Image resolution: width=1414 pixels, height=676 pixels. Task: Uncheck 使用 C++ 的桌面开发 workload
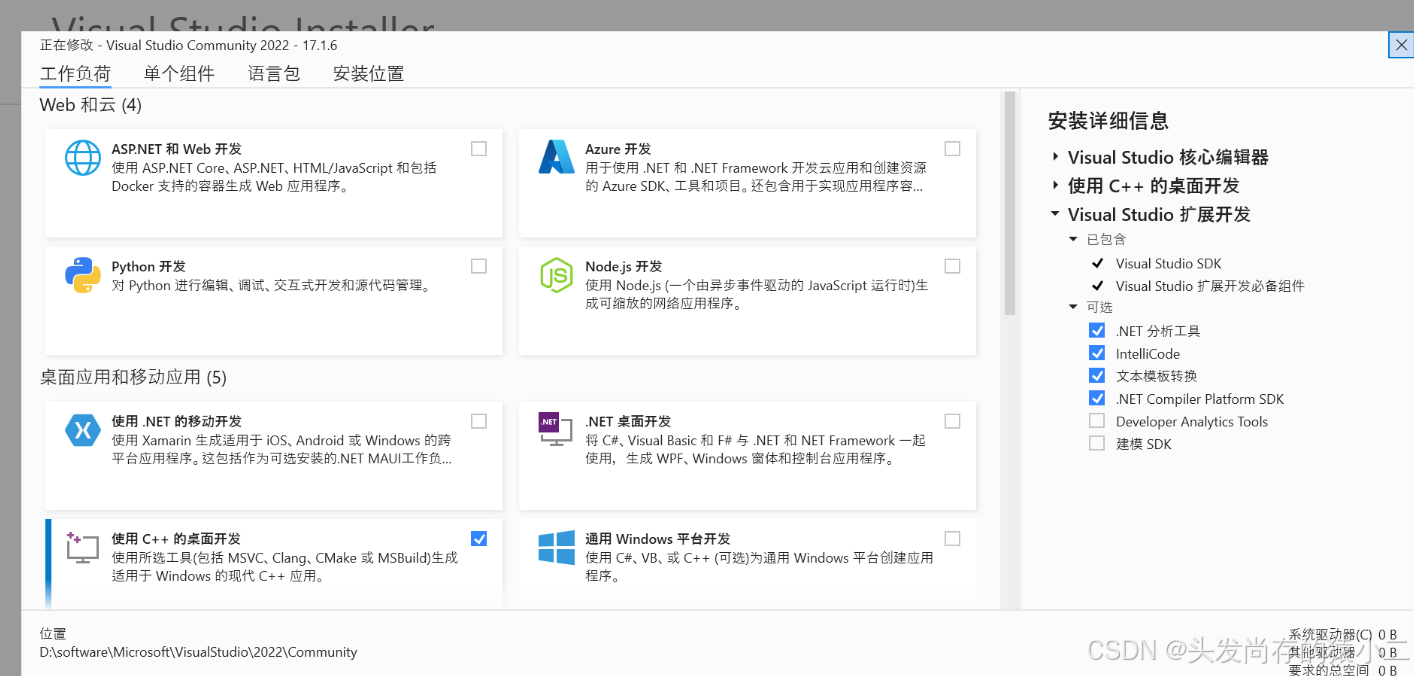(479, 538)
